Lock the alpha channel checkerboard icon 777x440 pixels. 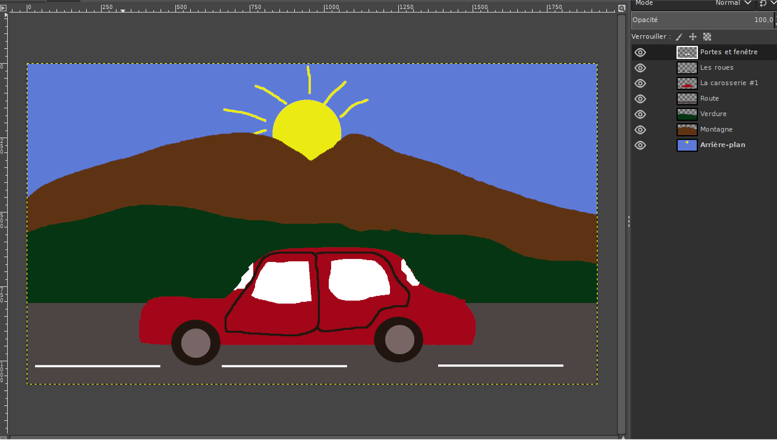pos(707,37)
